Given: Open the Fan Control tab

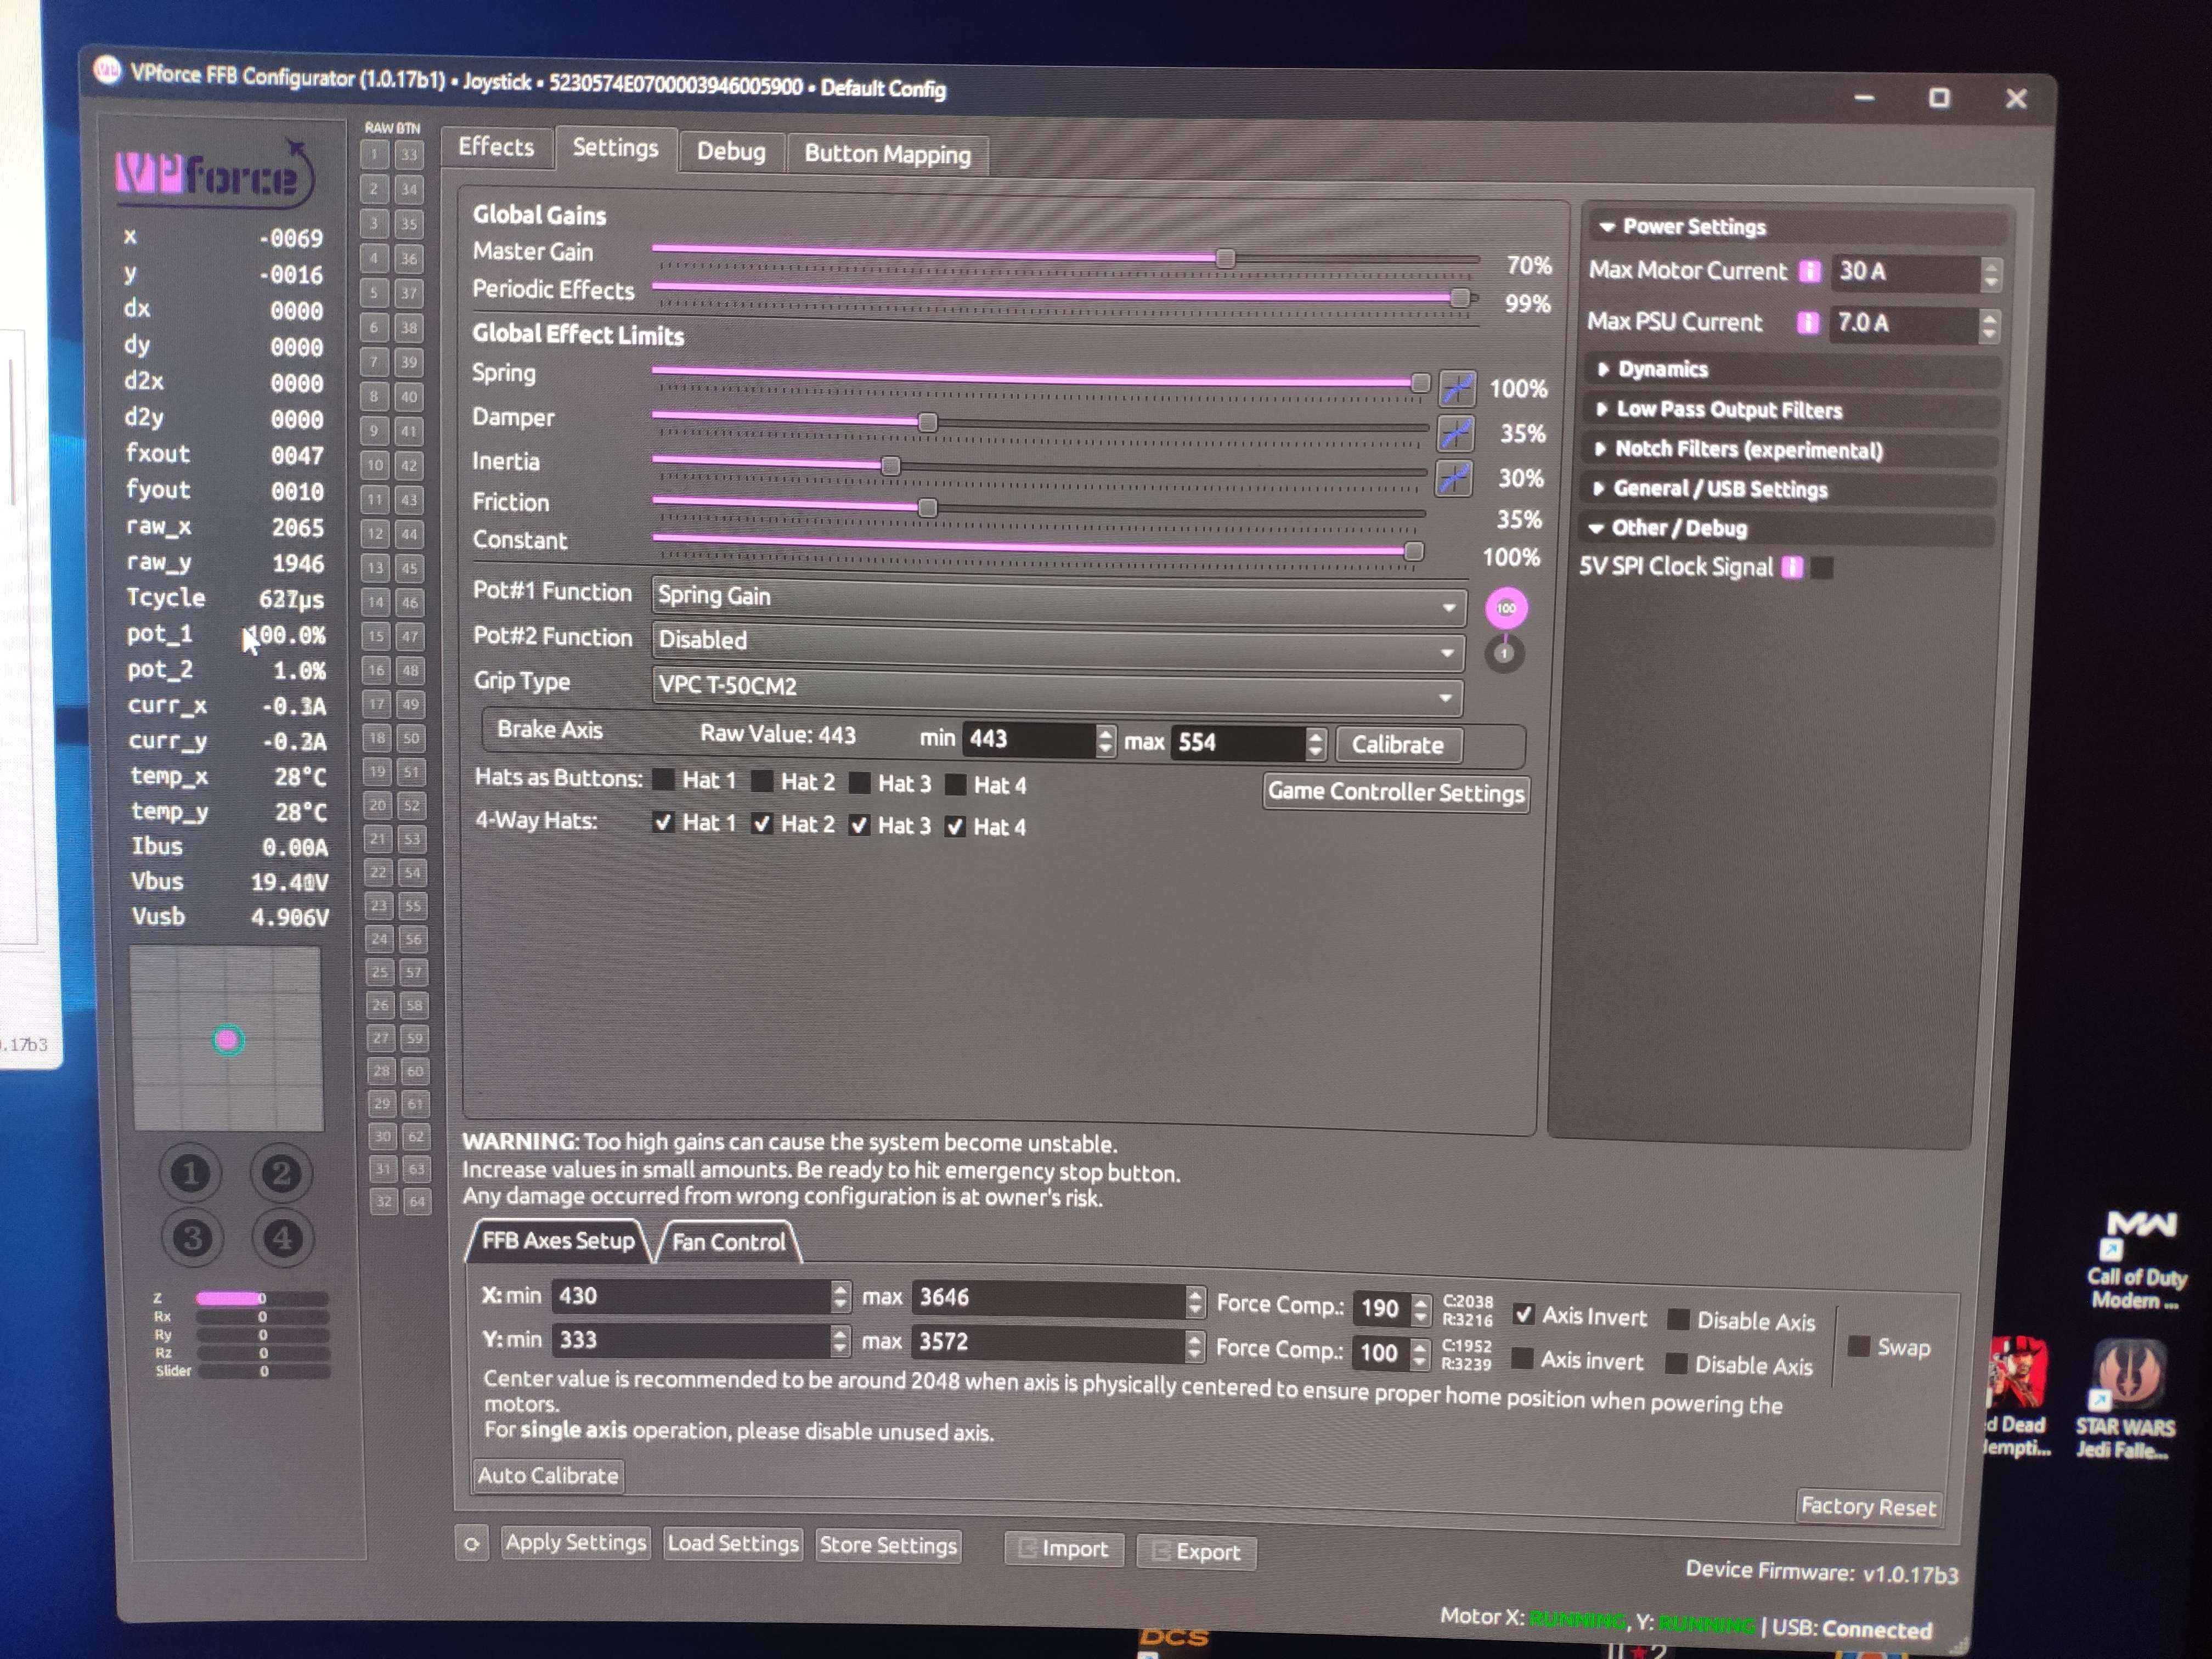Looking at the screenshot, I should pos(728,1242).
